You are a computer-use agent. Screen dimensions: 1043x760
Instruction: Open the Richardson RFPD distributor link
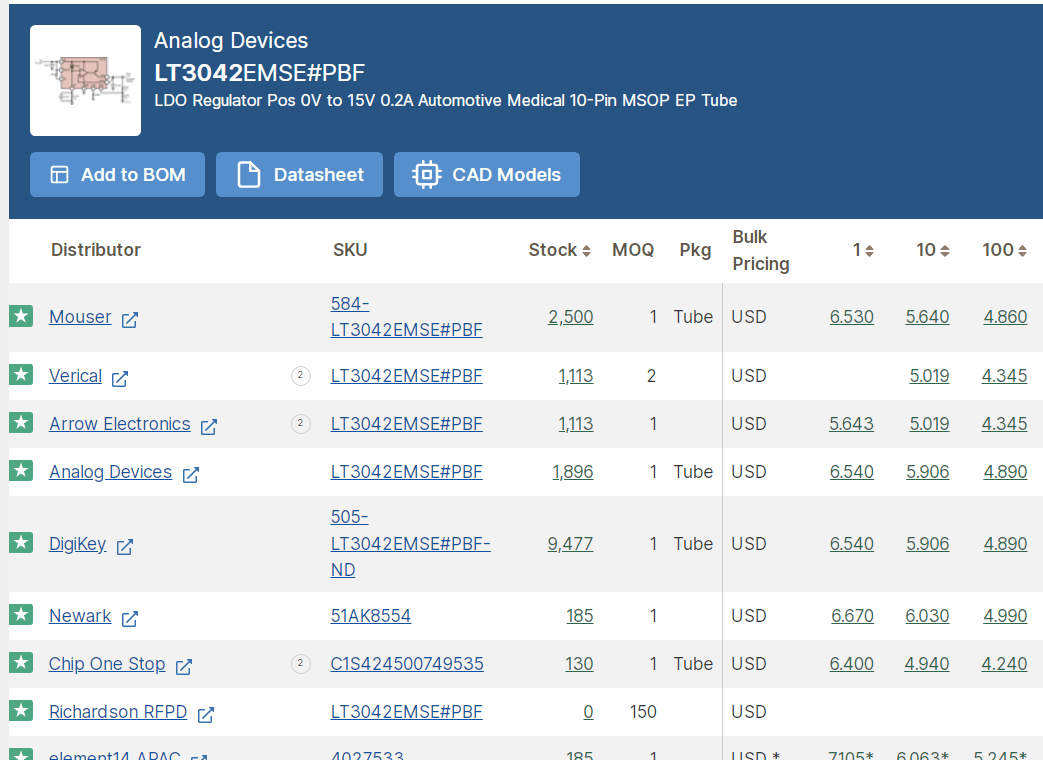point(118,711)
